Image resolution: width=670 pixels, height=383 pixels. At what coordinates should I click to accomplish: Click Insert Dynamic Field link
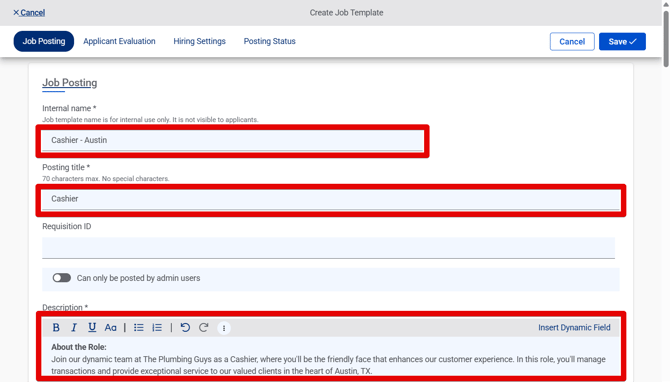point(574,327)
